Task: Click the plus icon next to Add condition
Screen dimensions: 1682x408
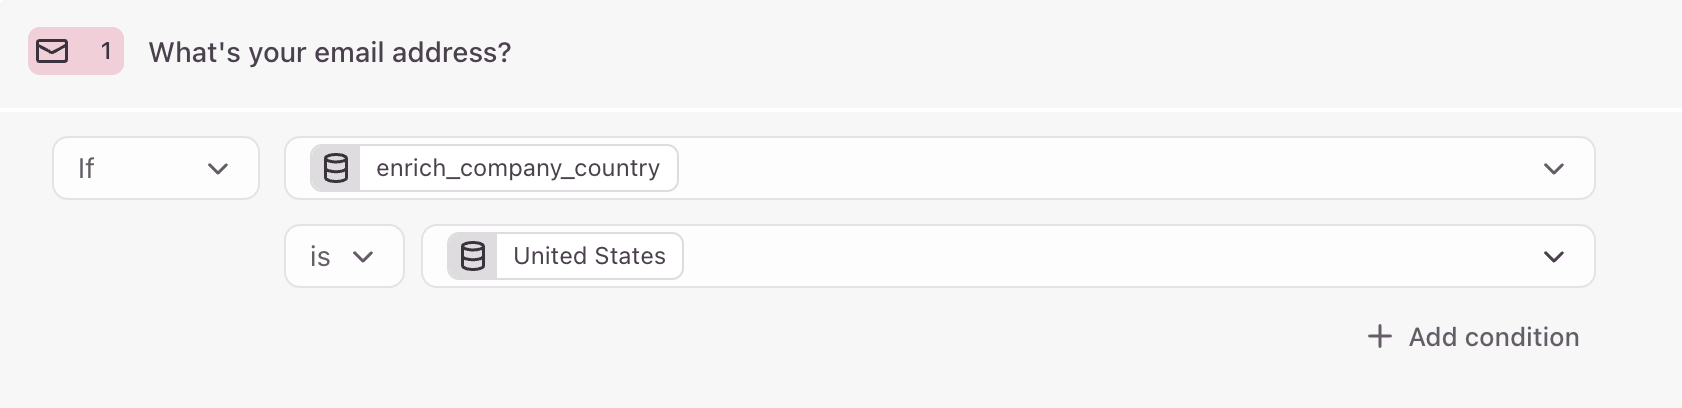Action: pos(1379,336)
